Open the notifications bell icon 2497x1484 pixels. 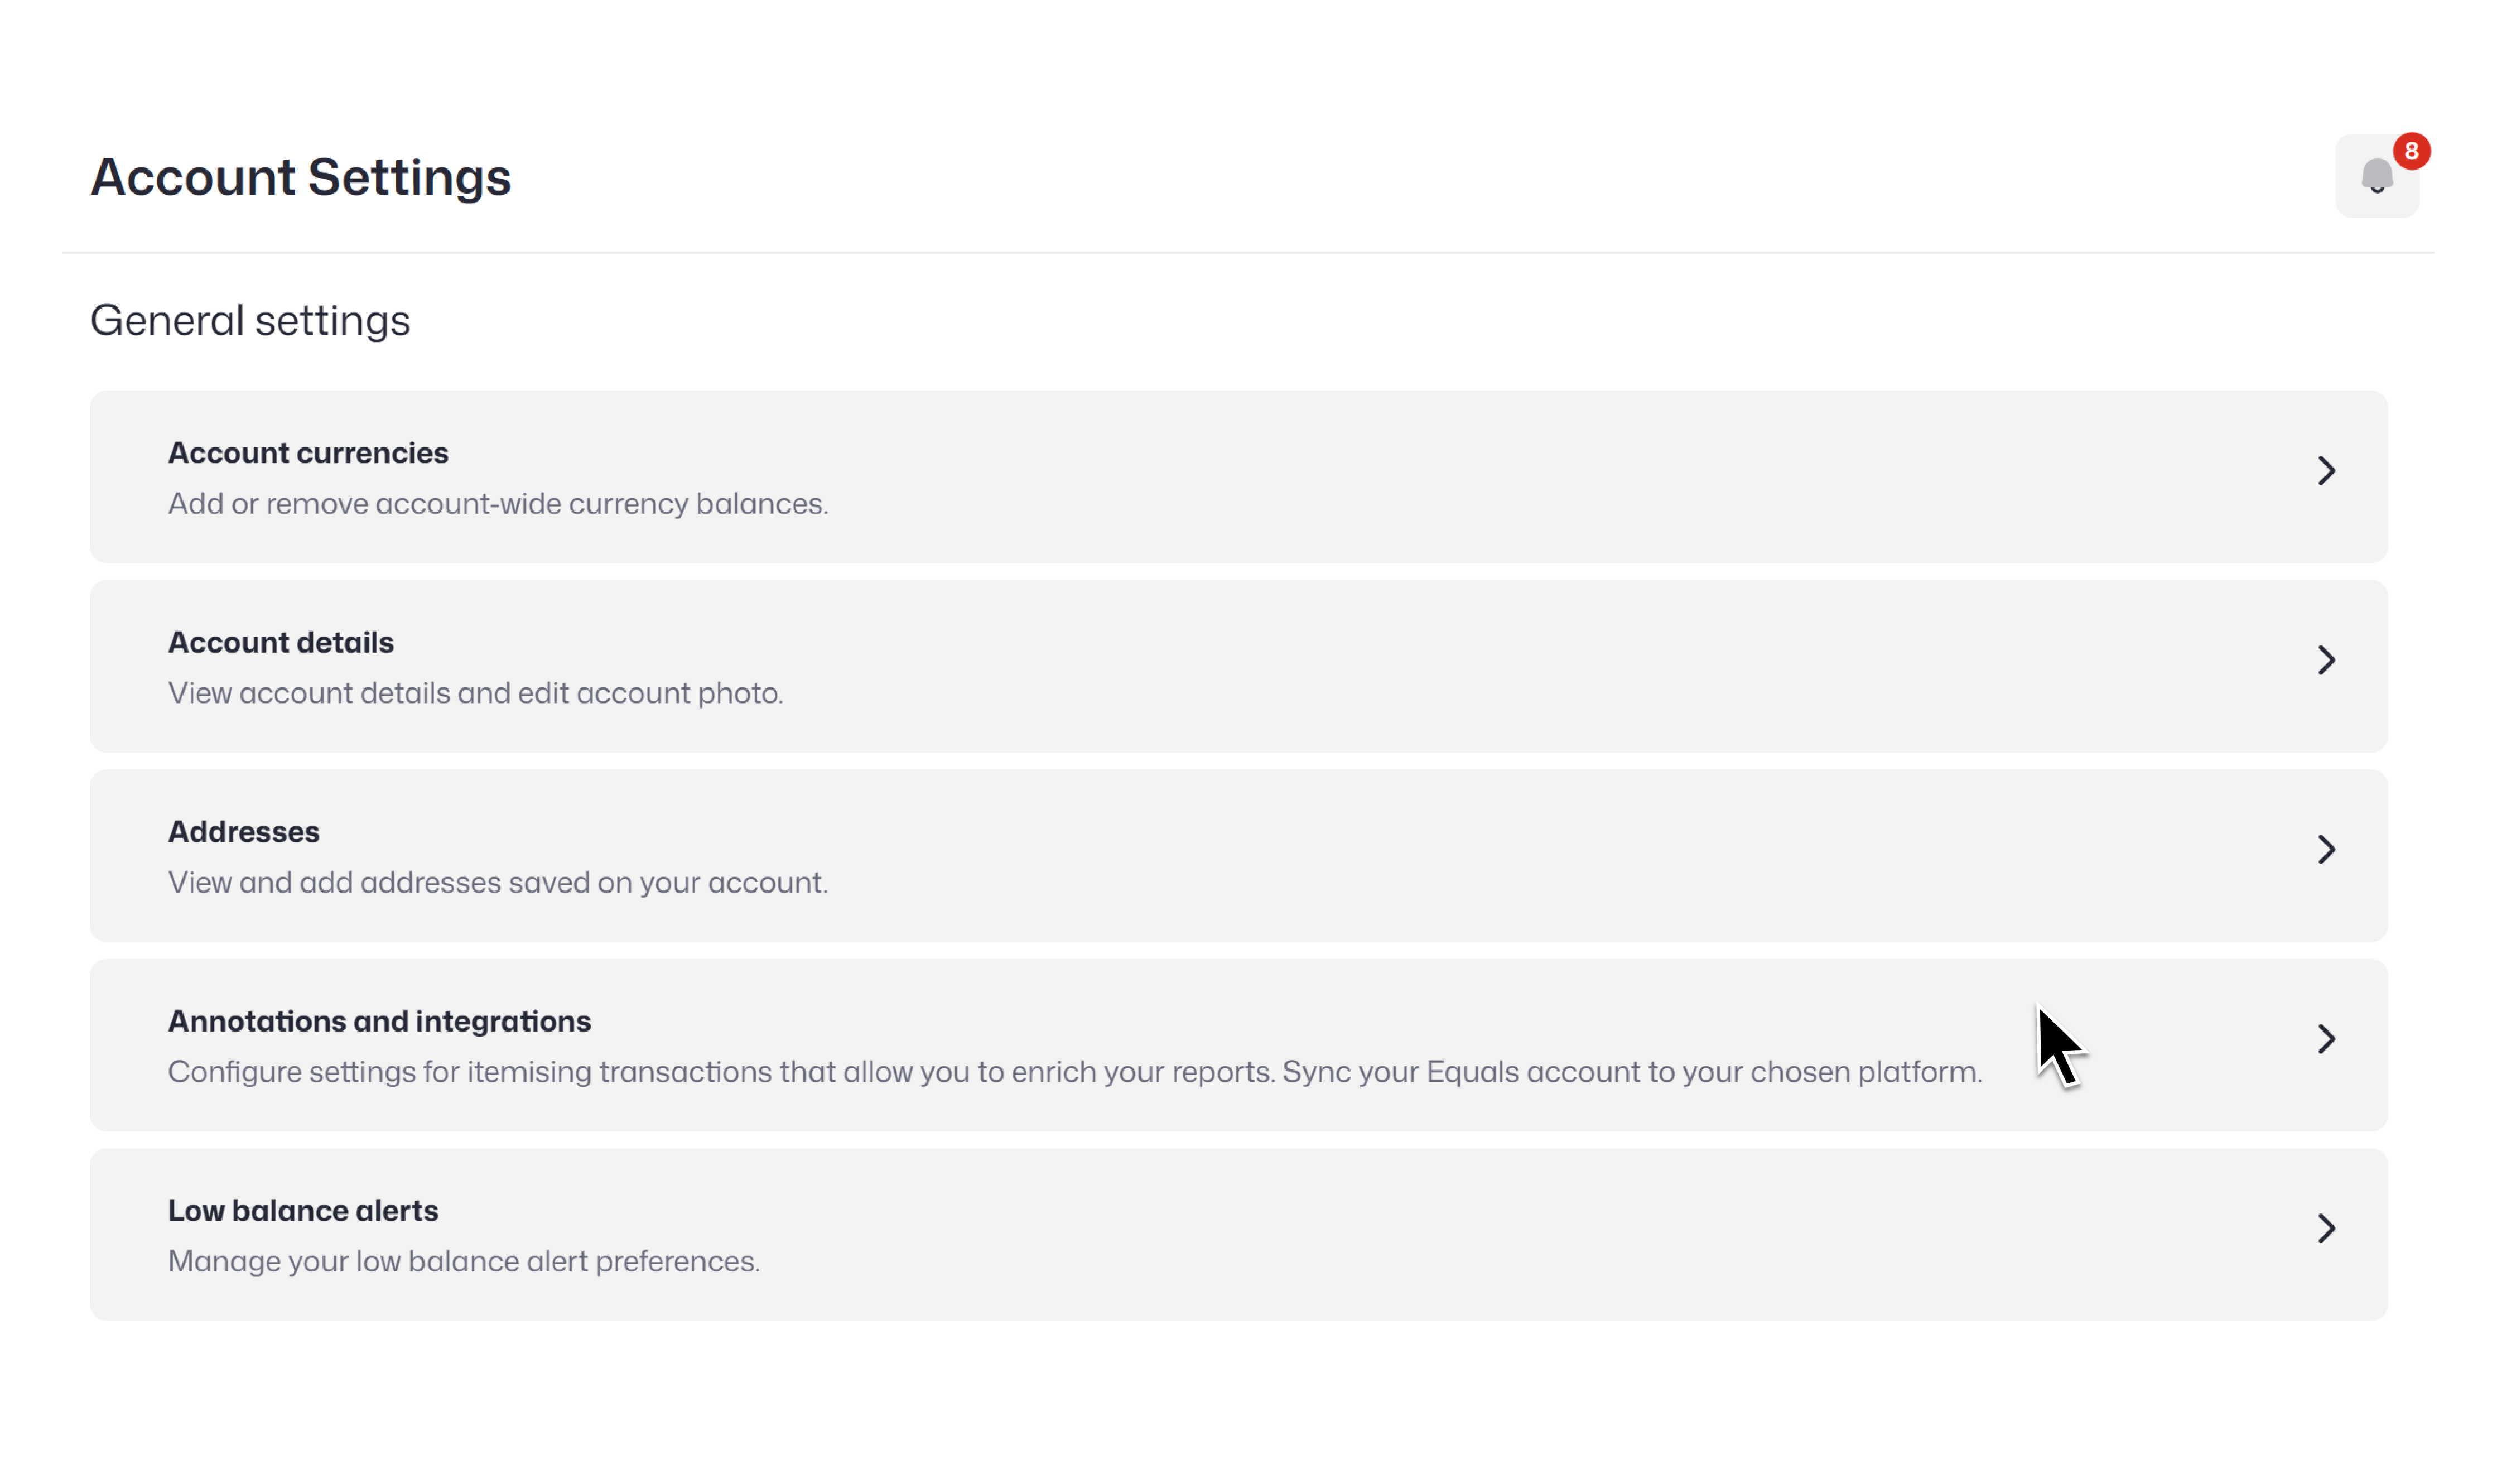click(x=2376, y=176)
